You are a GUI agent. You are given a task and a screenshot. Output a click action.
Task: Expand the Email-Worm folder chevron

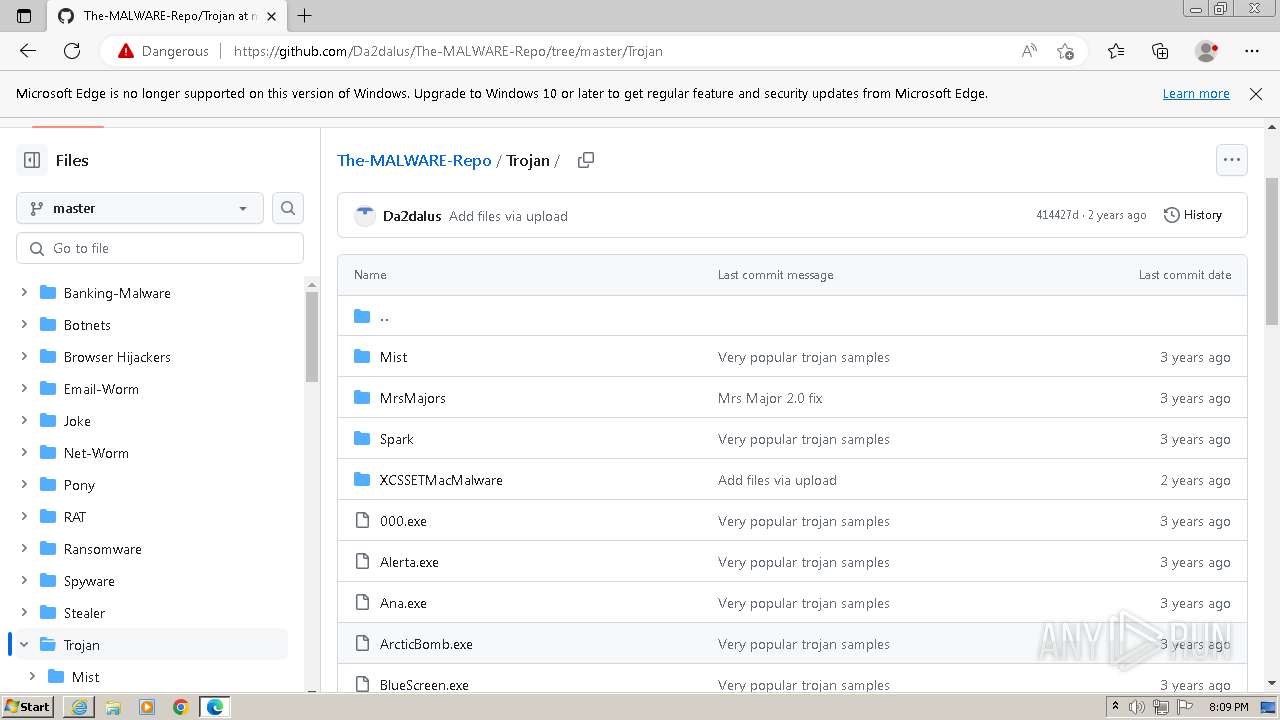(24, 389)
